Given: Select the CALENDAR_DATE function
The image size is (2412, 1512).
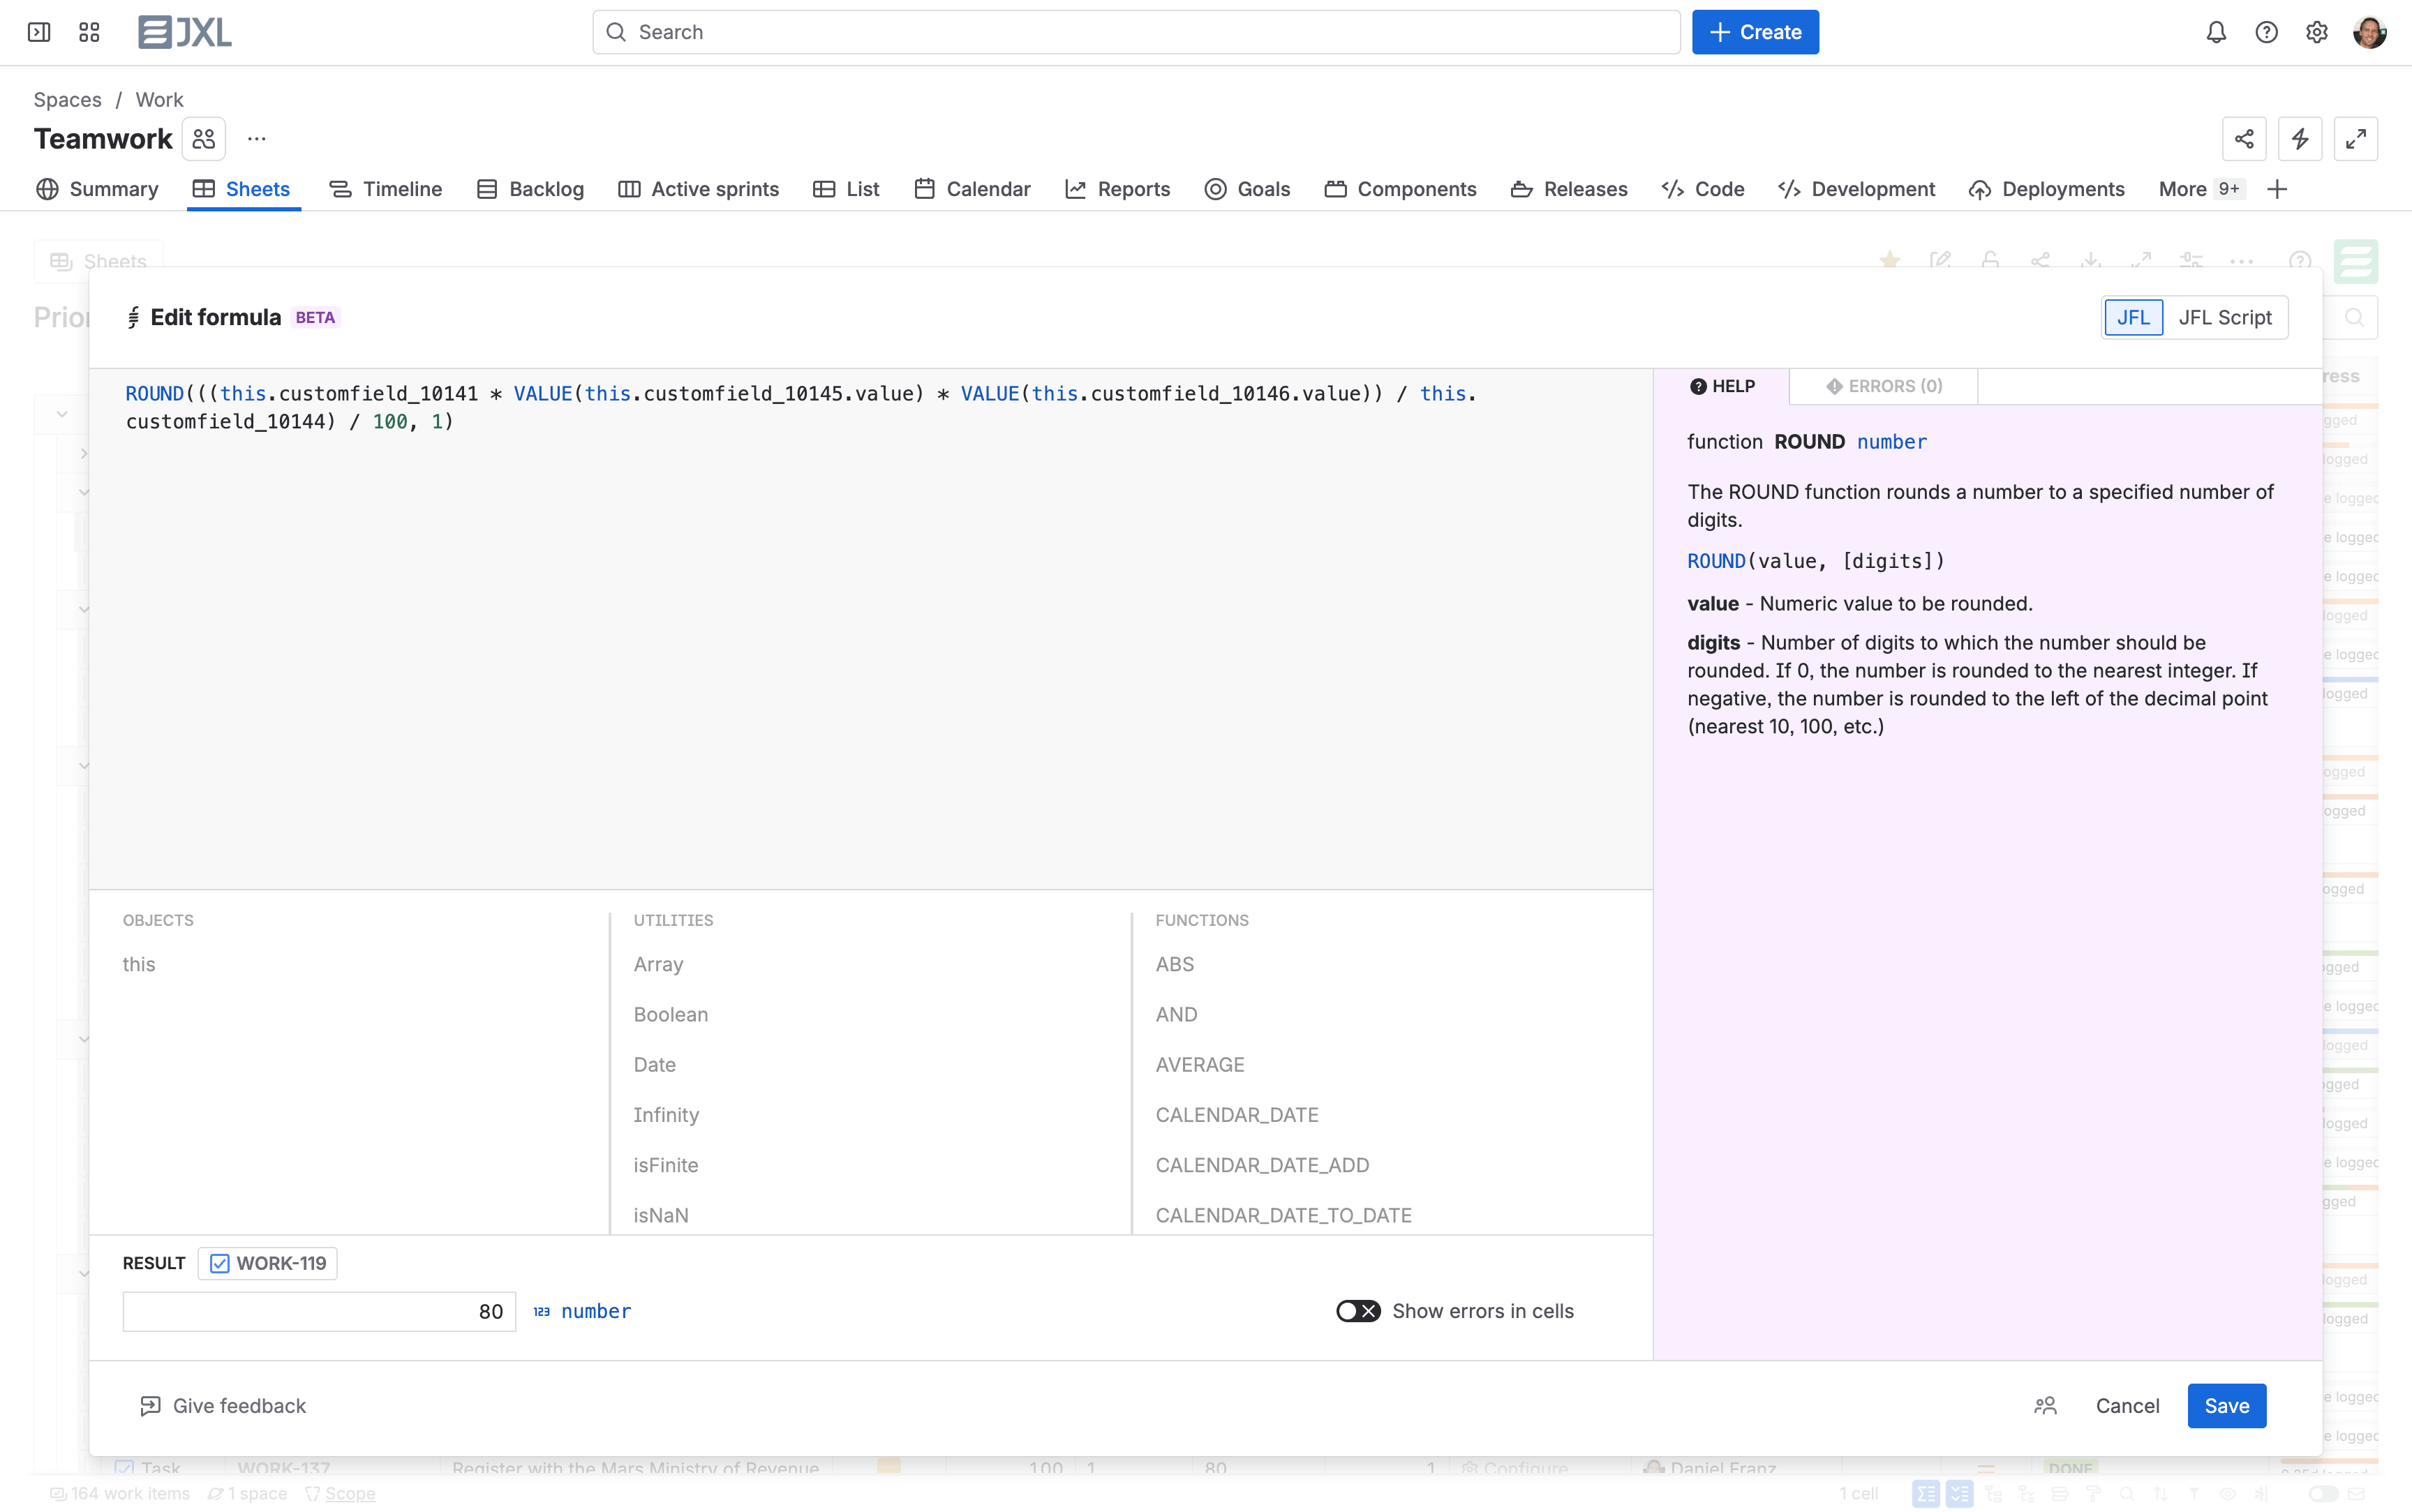Looking at the screenshot, I should [1237, 1114].
